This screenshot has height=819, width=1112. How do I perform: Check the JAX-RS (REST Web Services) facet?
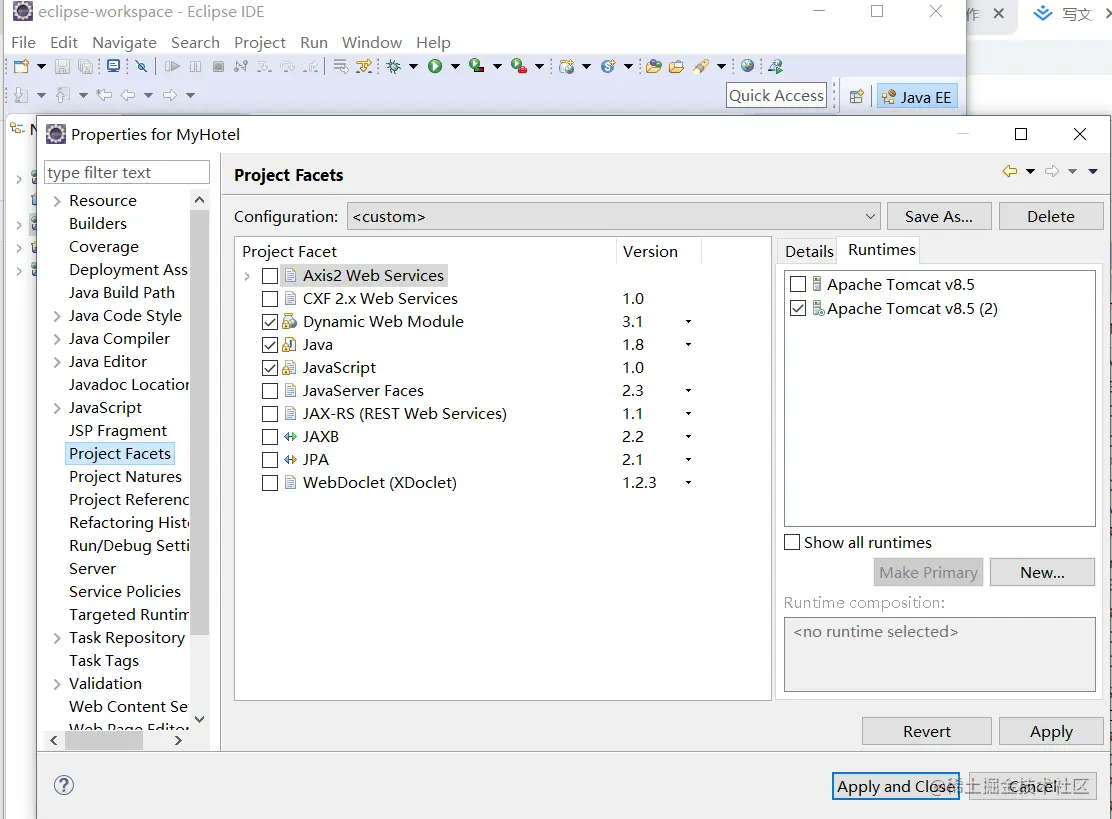(269, 413)
